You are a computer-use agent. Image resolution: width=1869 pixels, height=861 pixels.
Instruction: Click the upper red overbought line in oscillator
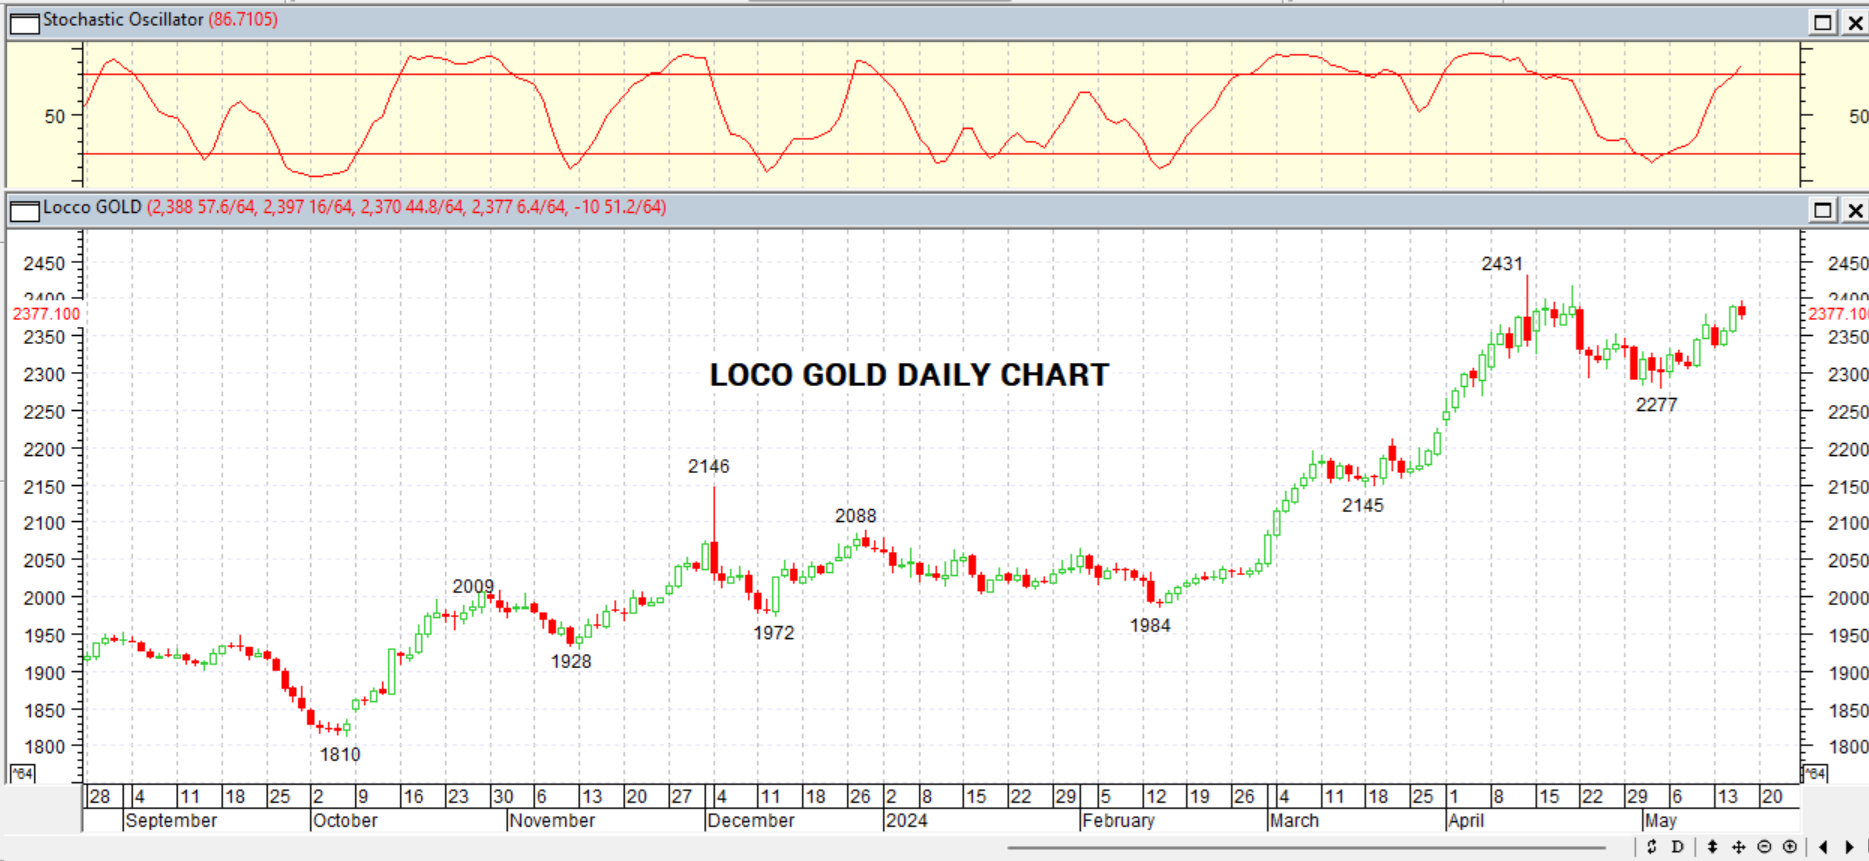point(940,75)
